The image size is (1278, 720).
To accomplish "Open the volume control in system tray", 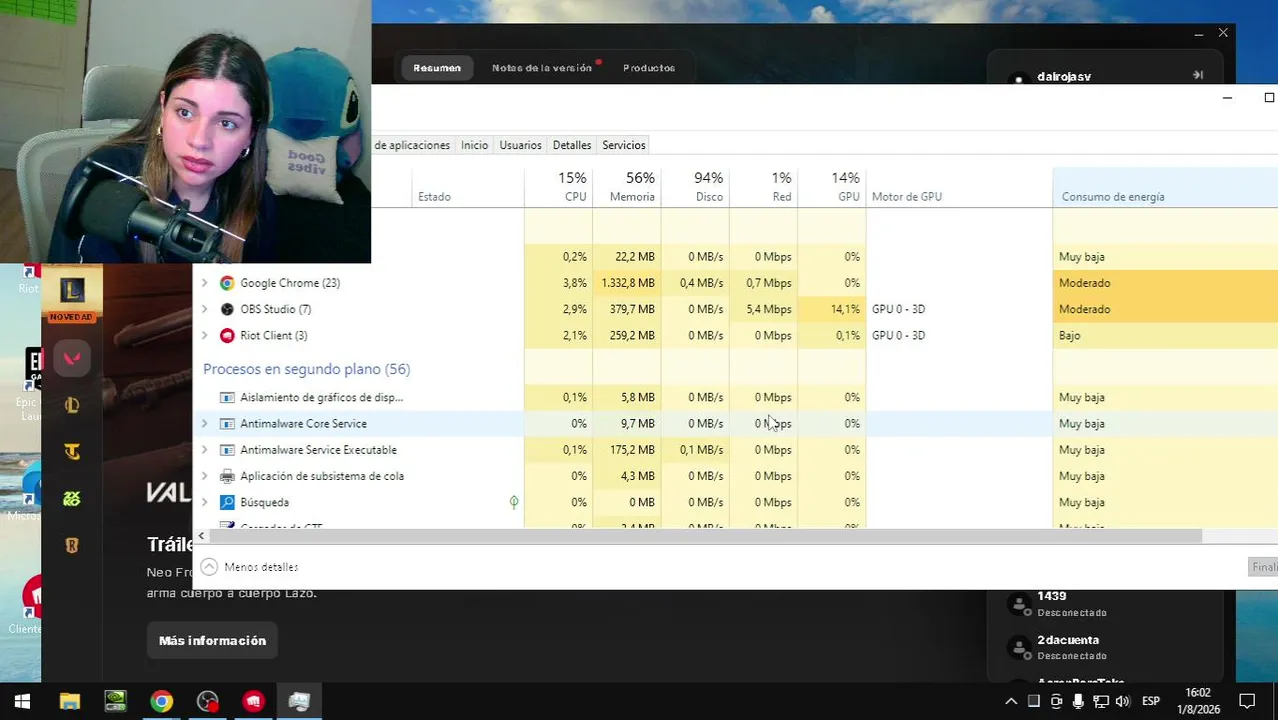I will point(1122,701).
